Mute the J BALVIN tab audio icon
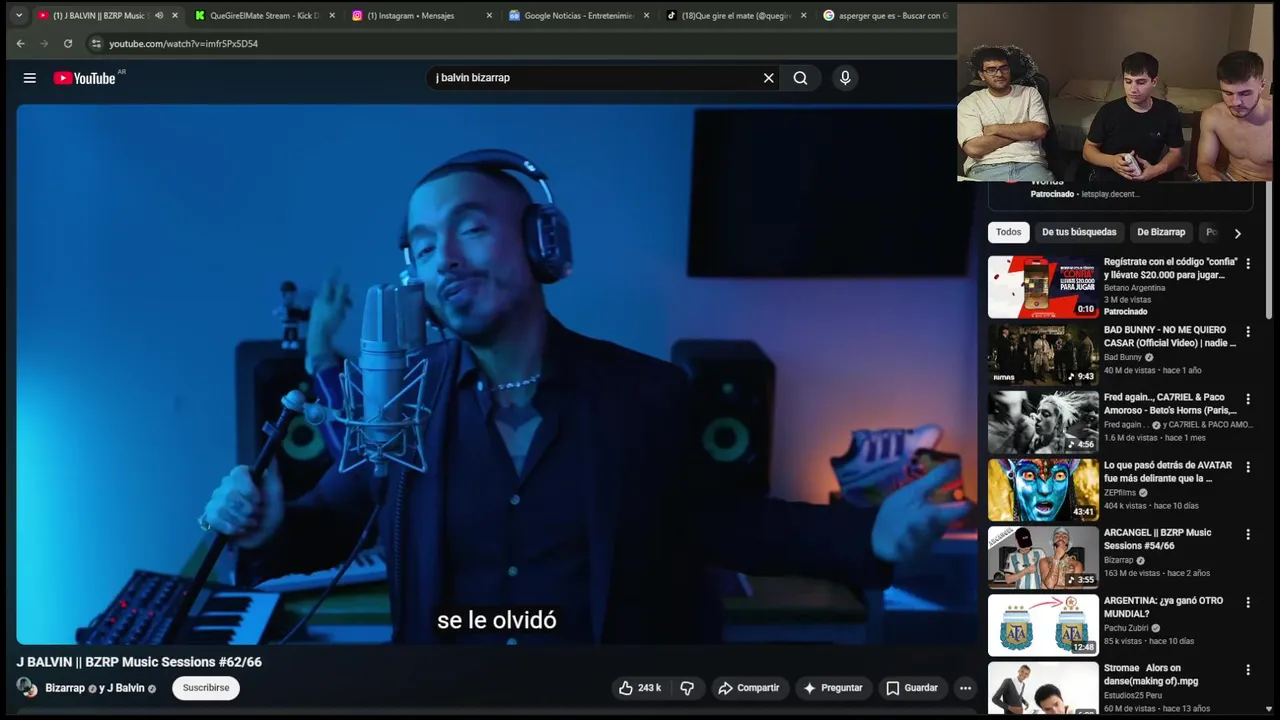The height and width of the screenshot is (720, 1280). tap(158, 15)
